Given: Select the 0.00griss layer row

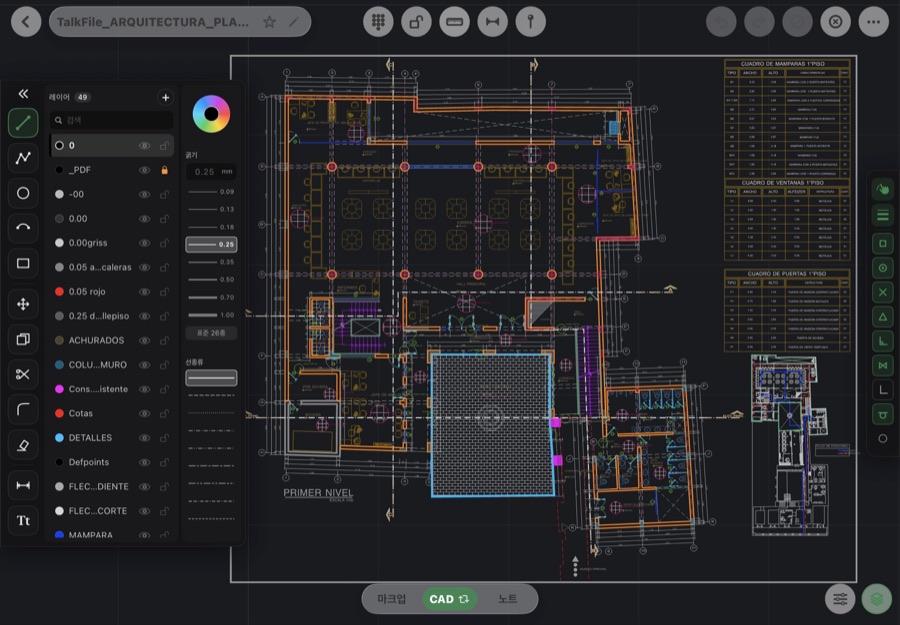Looking at the screenshot, I should pyautogui.click(x=111, y=243).
